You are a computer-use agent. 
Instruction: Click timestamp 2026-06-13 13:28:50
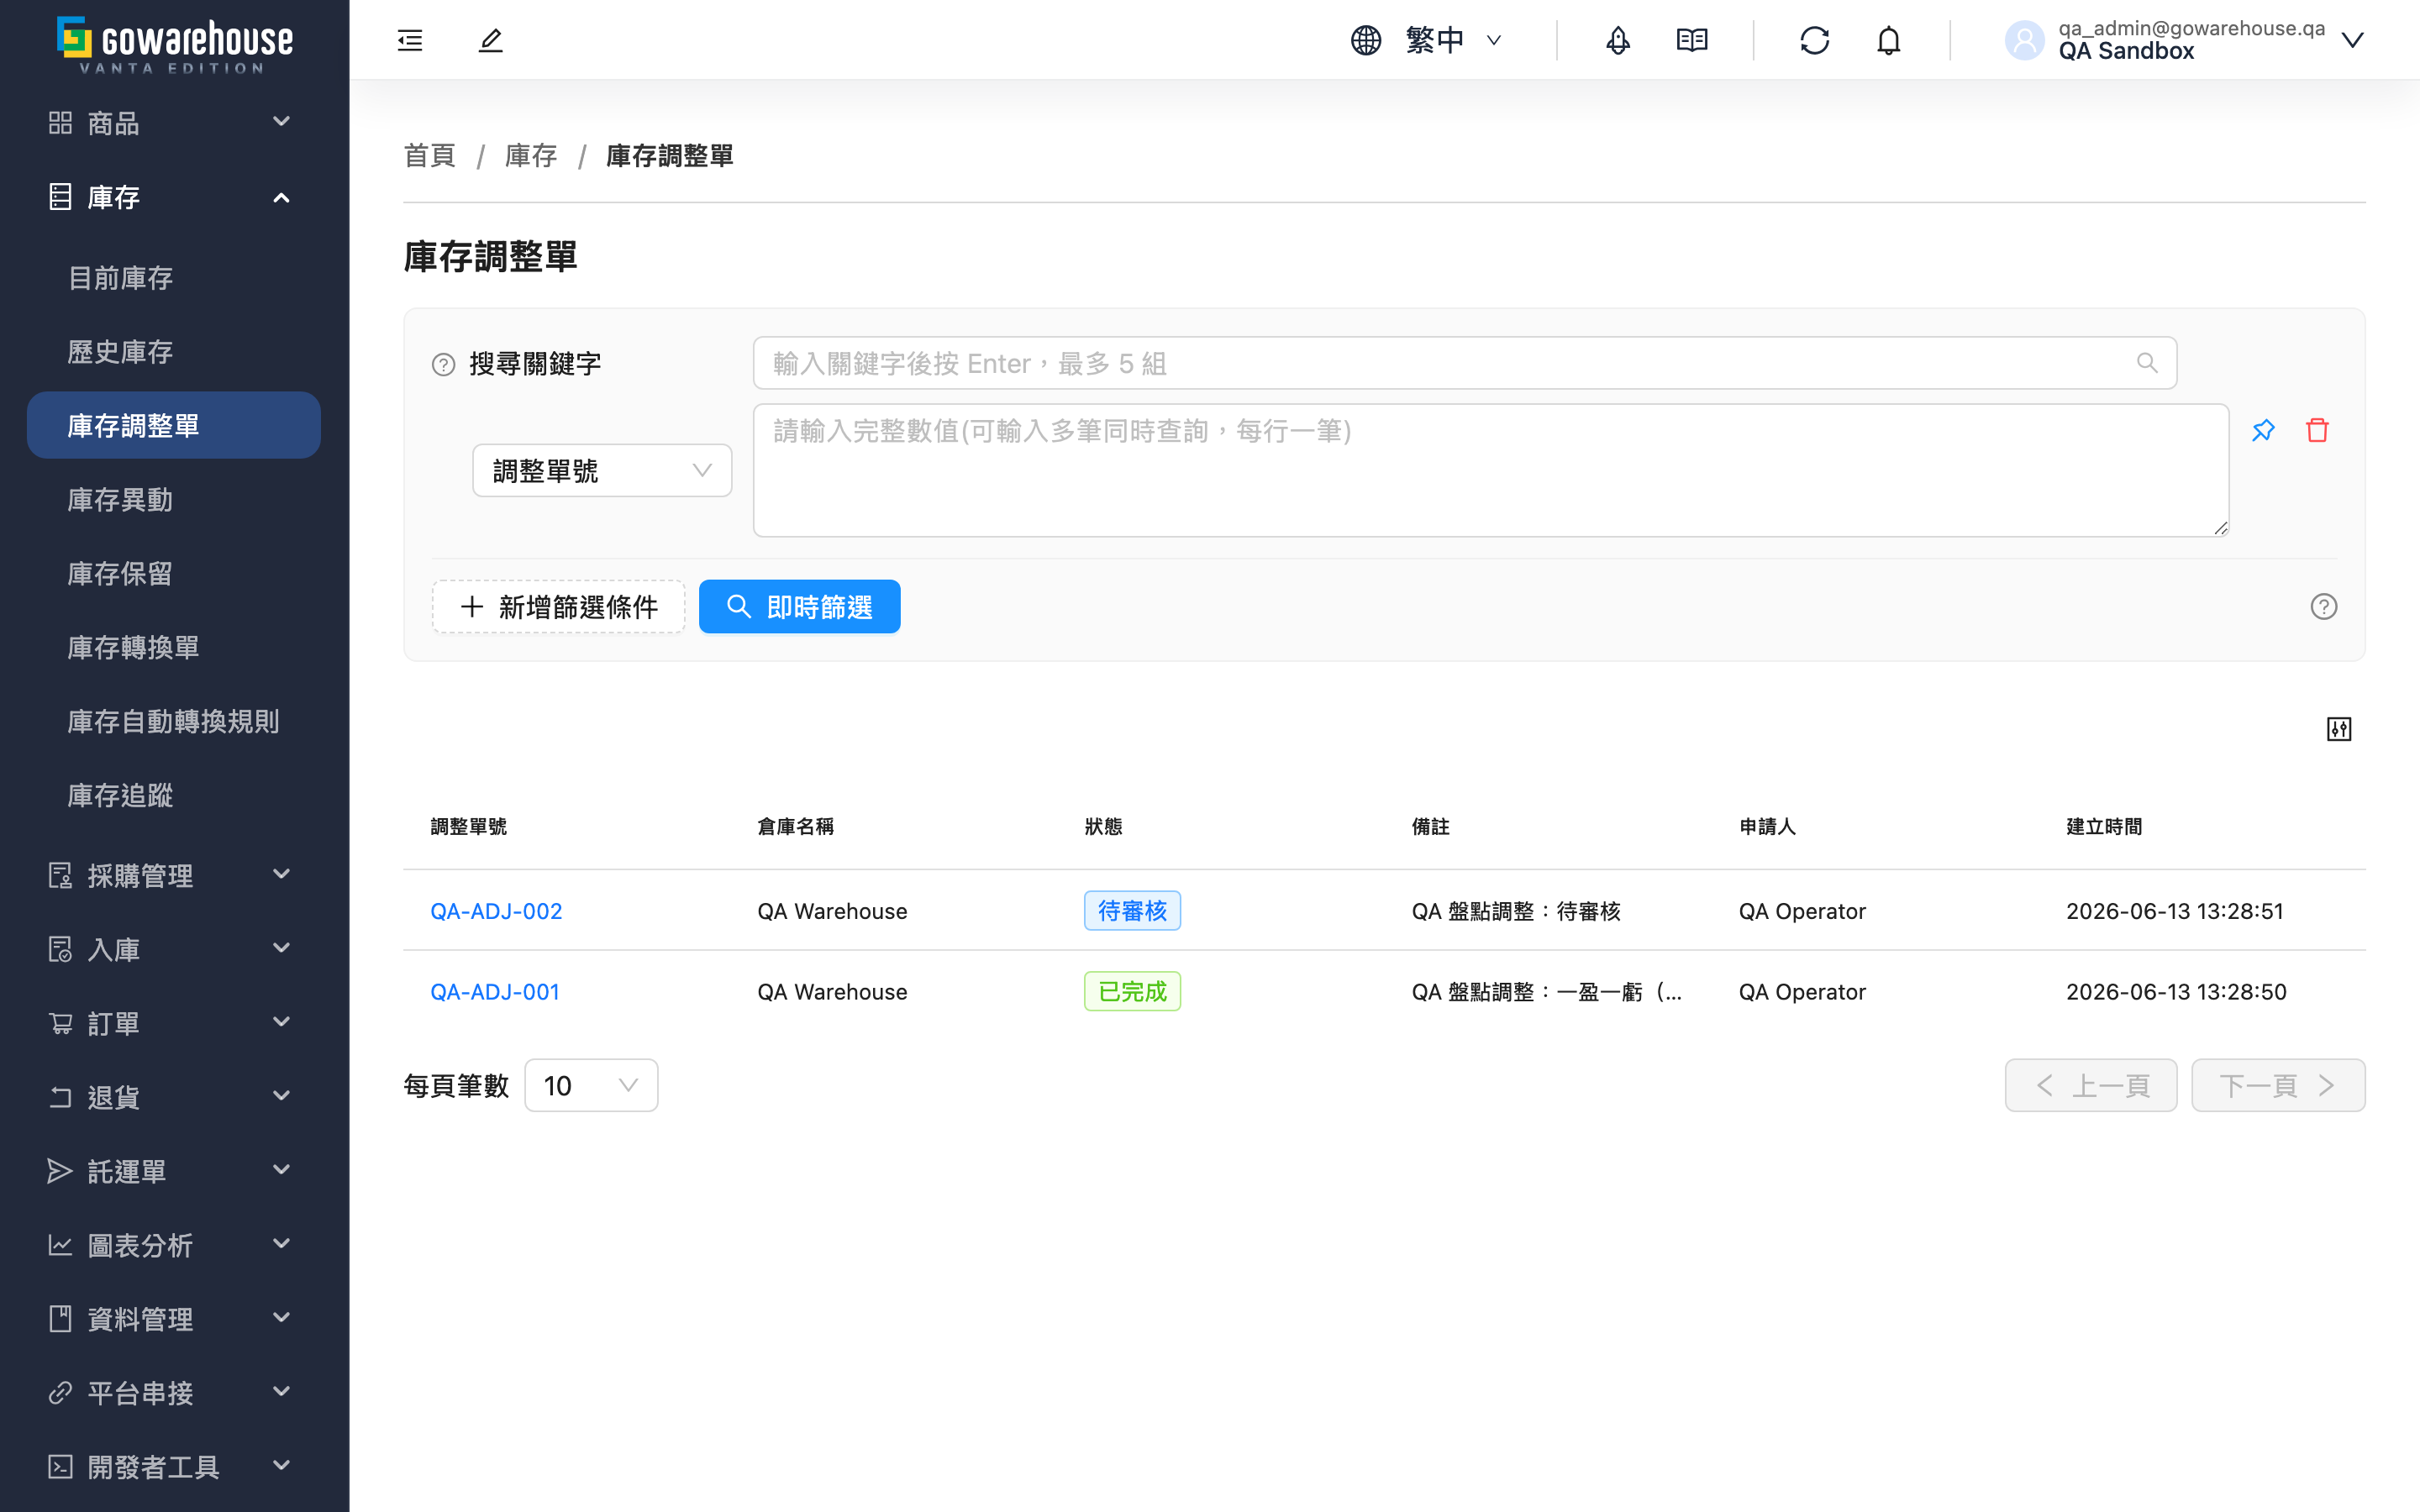pyautogui.click(x=2176, y=992)
